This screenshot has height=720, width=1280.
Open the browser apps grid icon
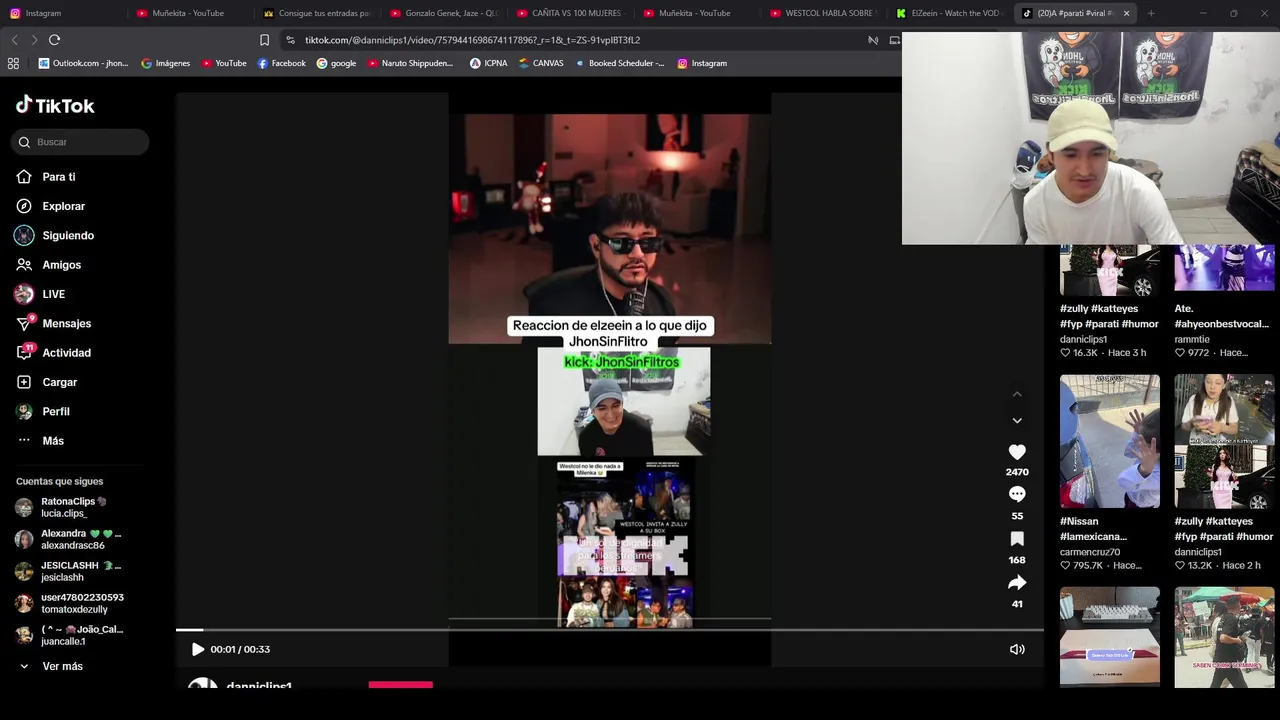pos(13,63)
